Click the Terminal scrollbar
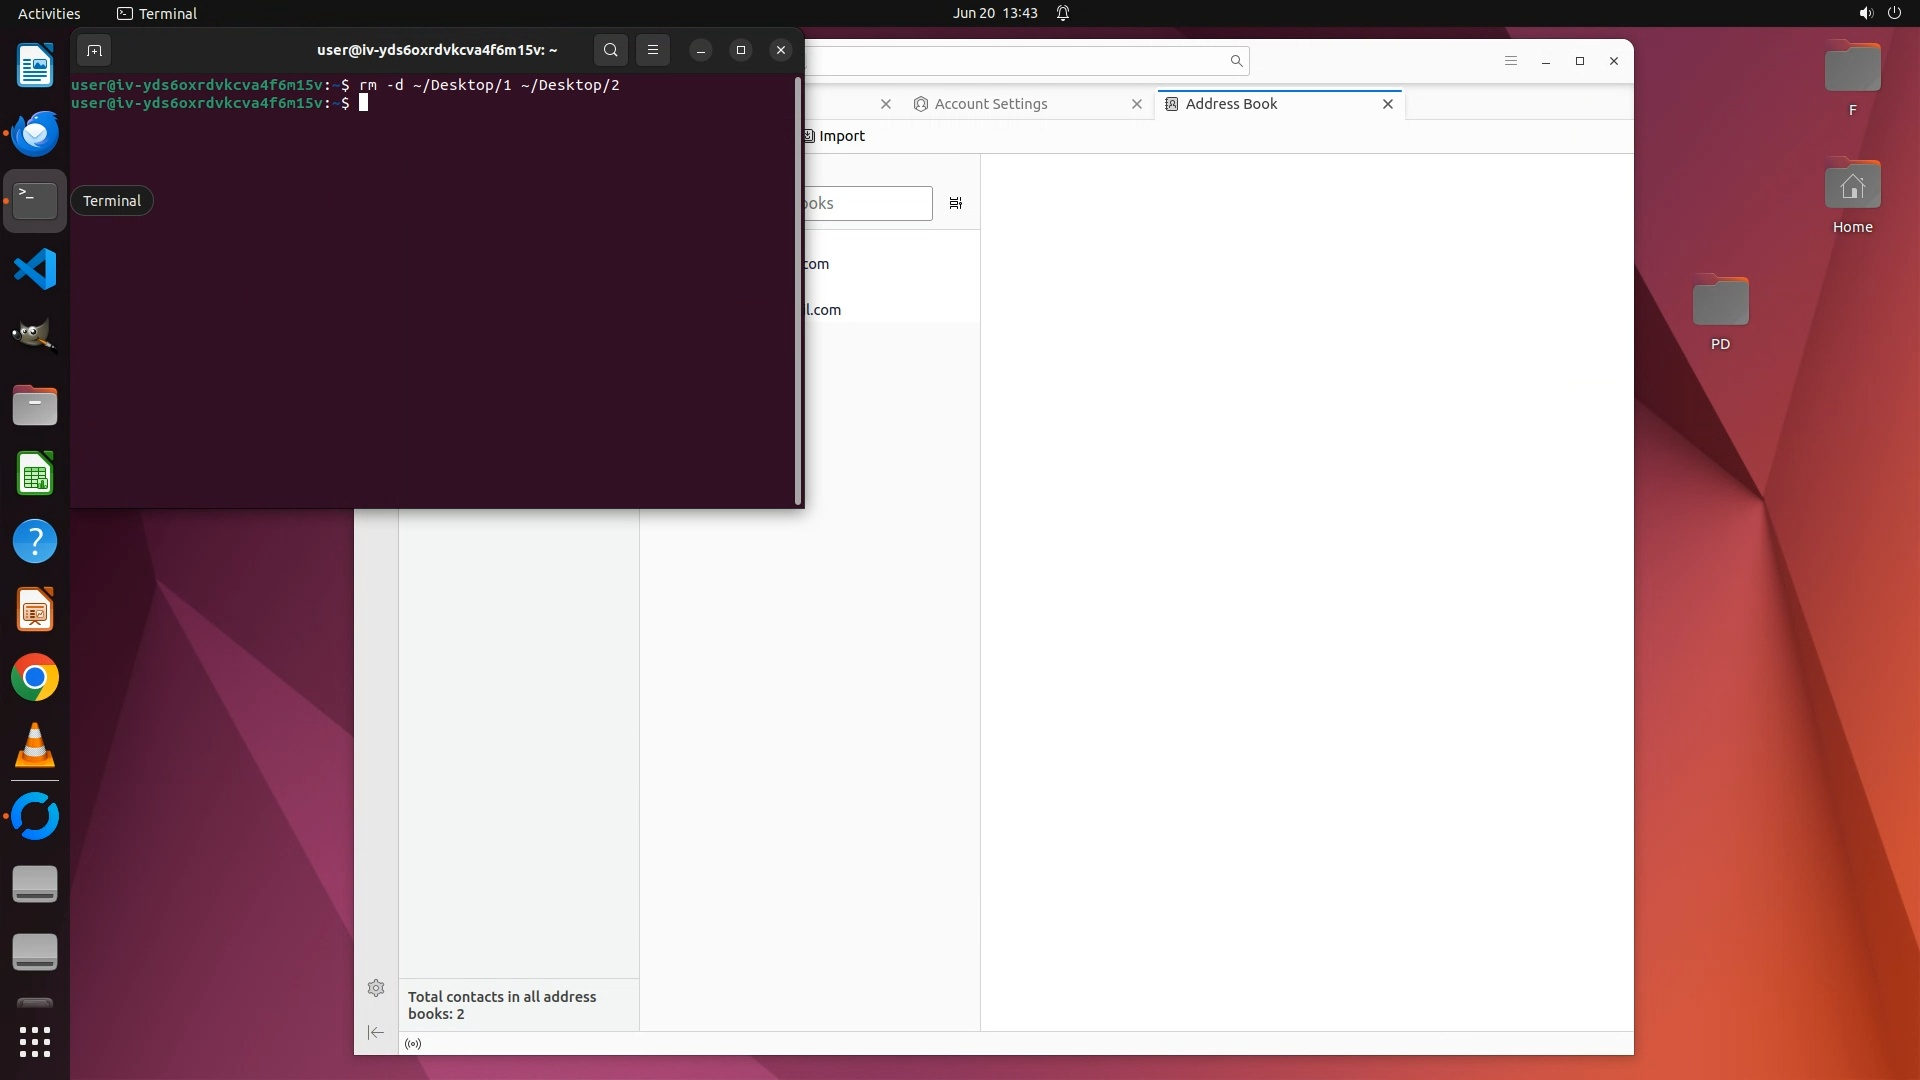The image size is (1920, 1080). pyautogui.click(x=798, y=290)
